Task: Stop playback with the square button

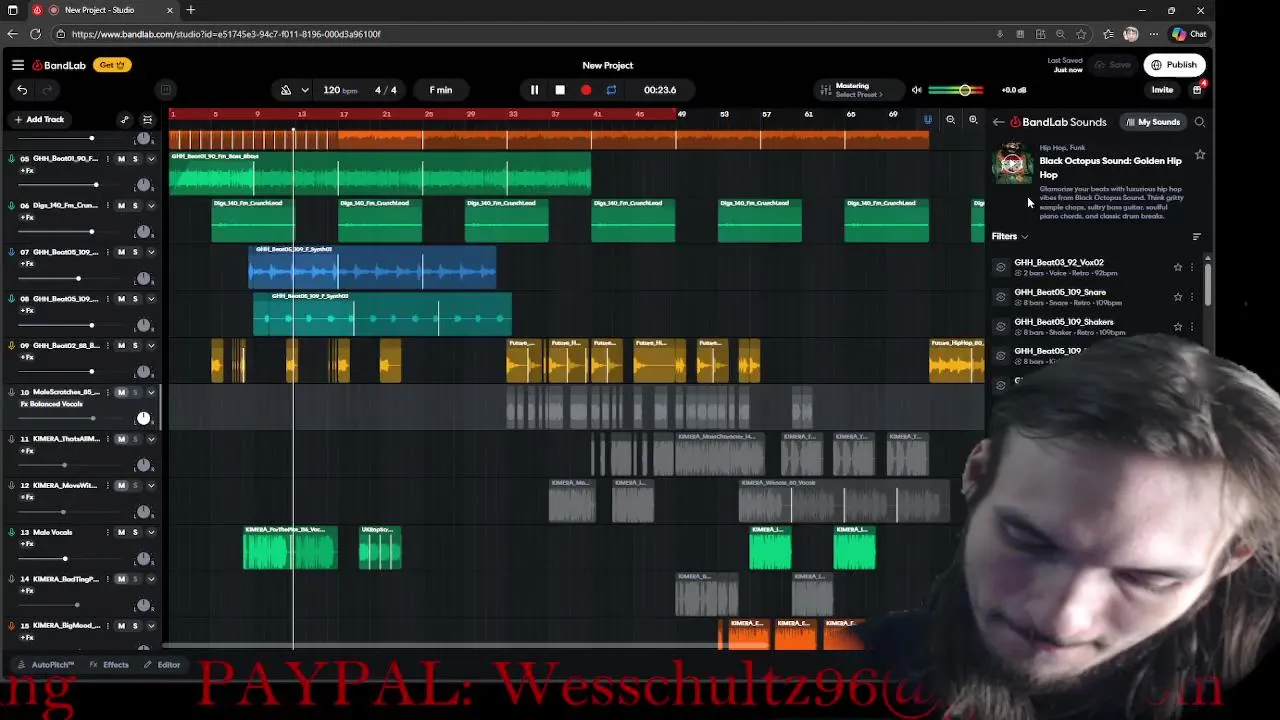Action: click(x=560, y=90)
